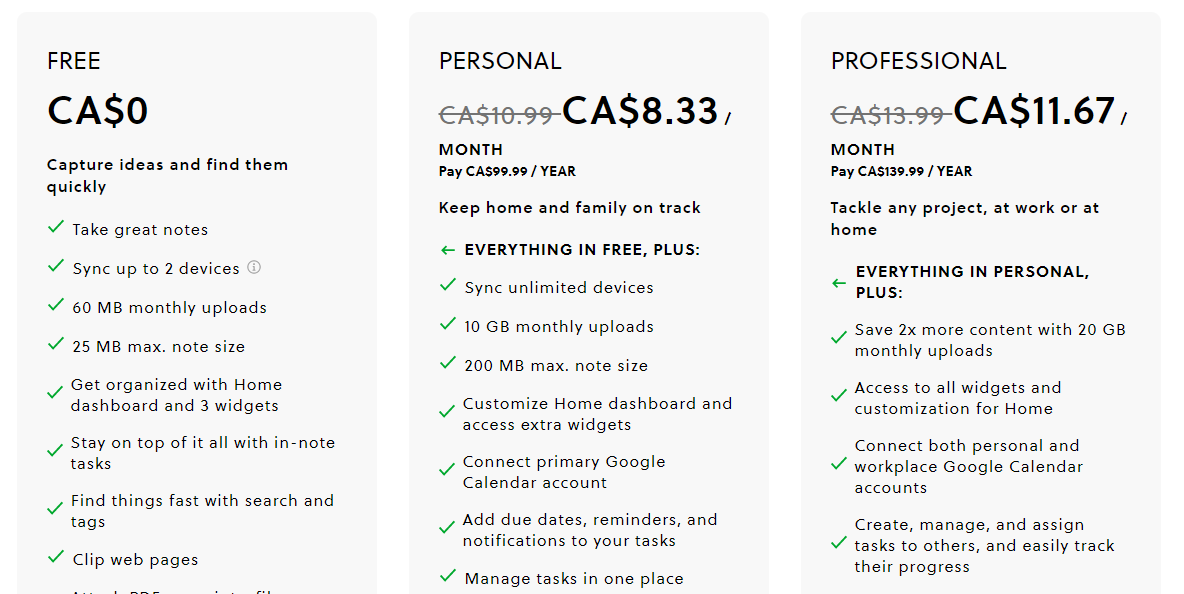Click the checkmark next to Manage tasks in one place
This screenshot has width=1184, height=594.
(x=448, y=577)
